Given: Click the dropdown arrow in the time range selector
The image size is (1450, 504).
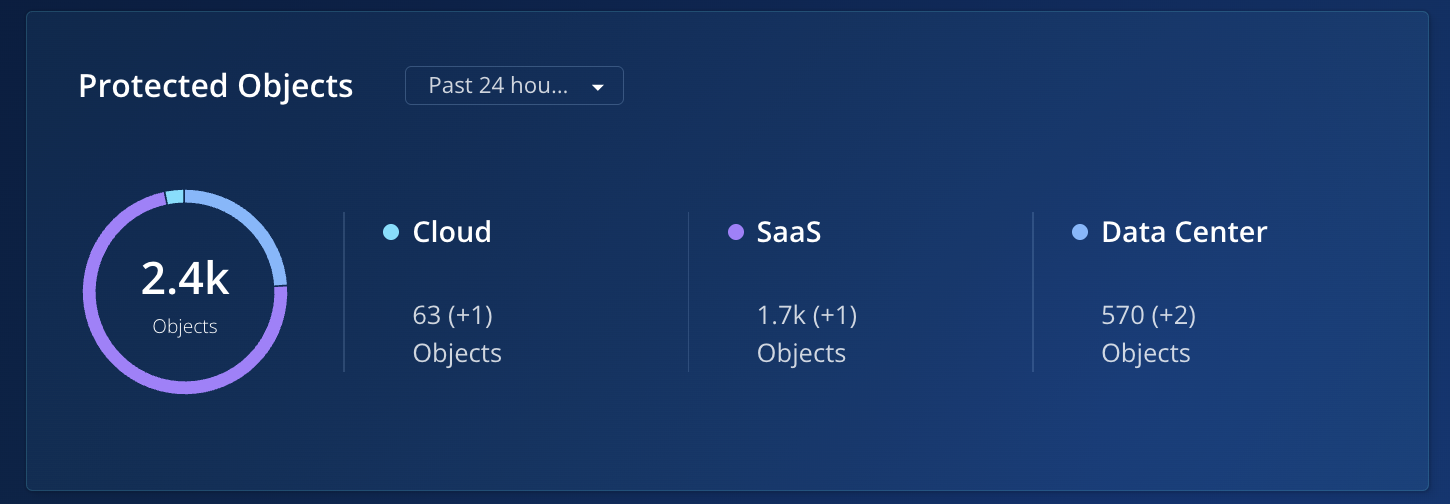Looking at the screenshot, I should click(598, 87).
